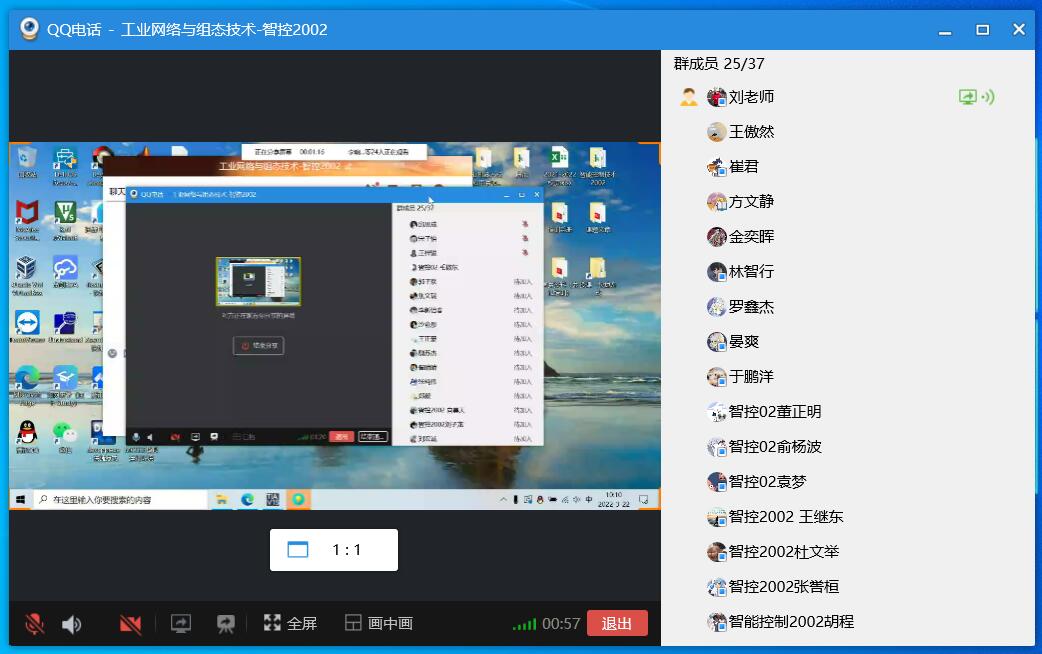Click the 群成员 25/37 header
Screen dimensions: 1042x654
(718, 64)
